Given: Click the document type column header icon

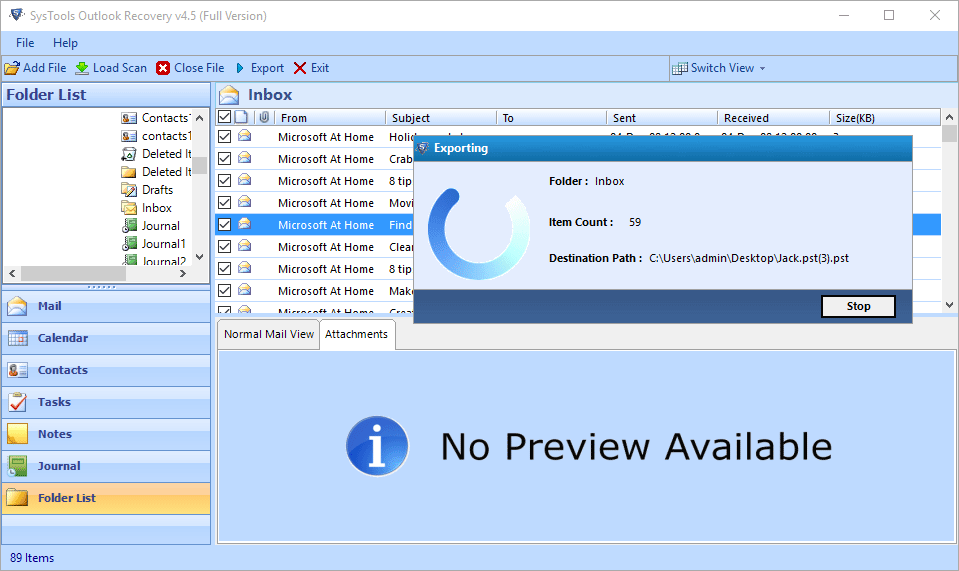Looking at the screenshot, I should [242, 117].
